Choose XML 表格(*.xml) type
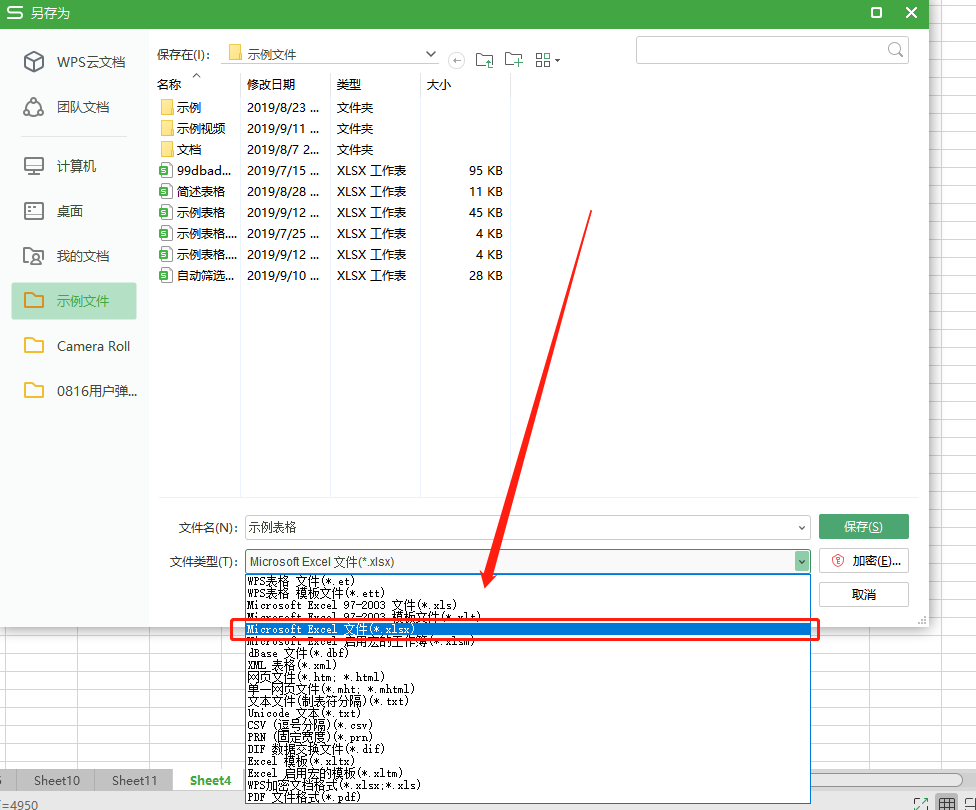Image resolution: width=976 pixels, height=810 pixels. pyautogui.click(x=528, y=665)
